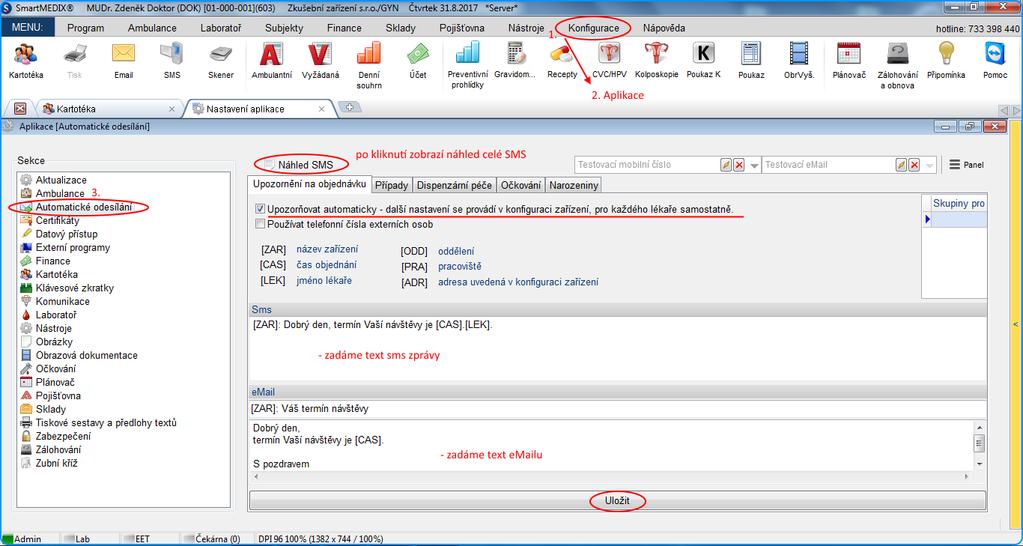Clear the Testovací mobilní číslo field with red X

point(739,165)
